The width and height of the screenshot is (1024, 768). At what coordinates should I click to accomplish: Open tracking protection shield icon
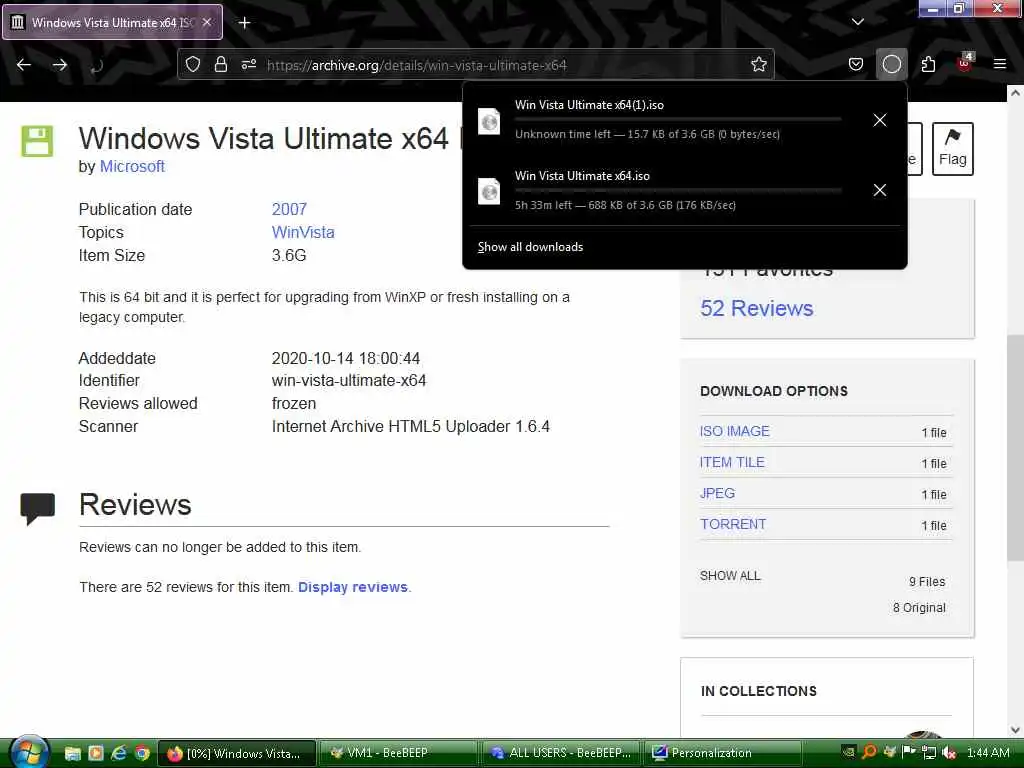(193, 65)
